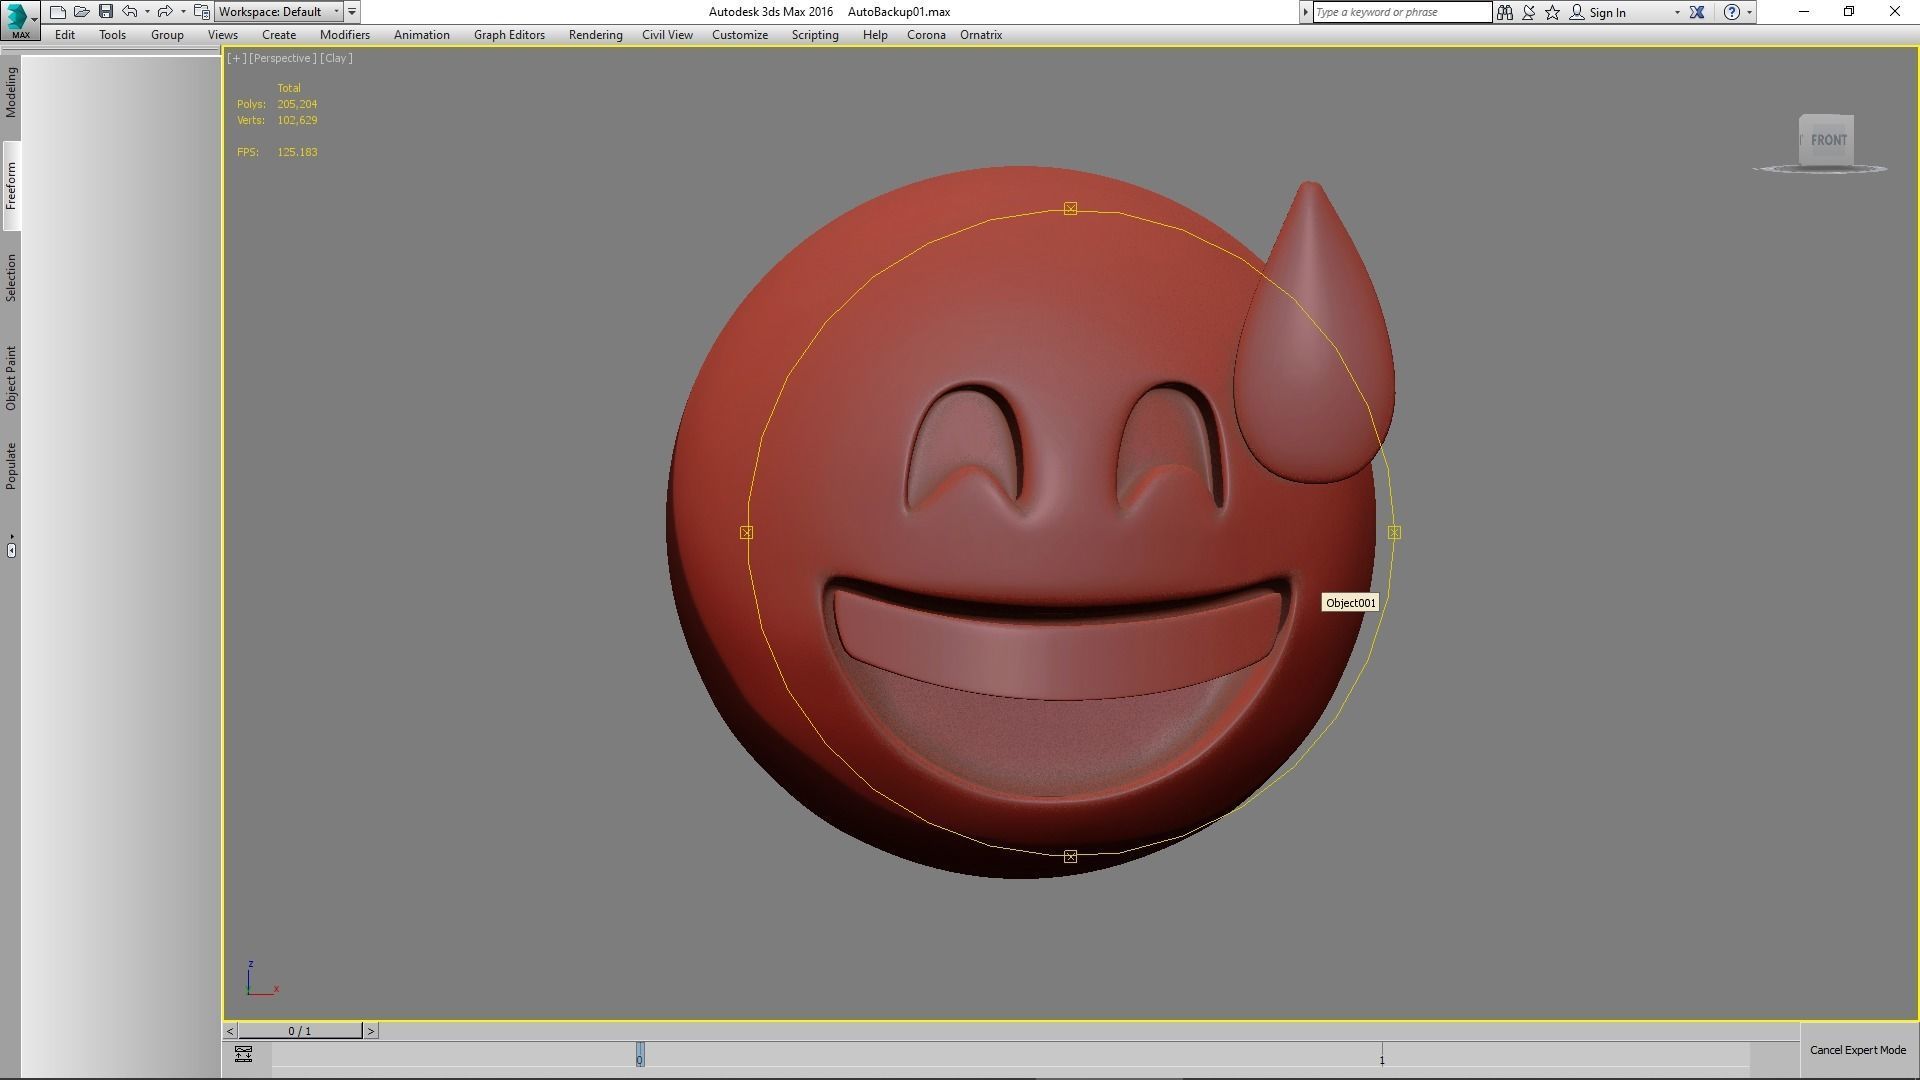Open the Help menu
This screenshot has width=1920, height=1080.
[875, 34]
